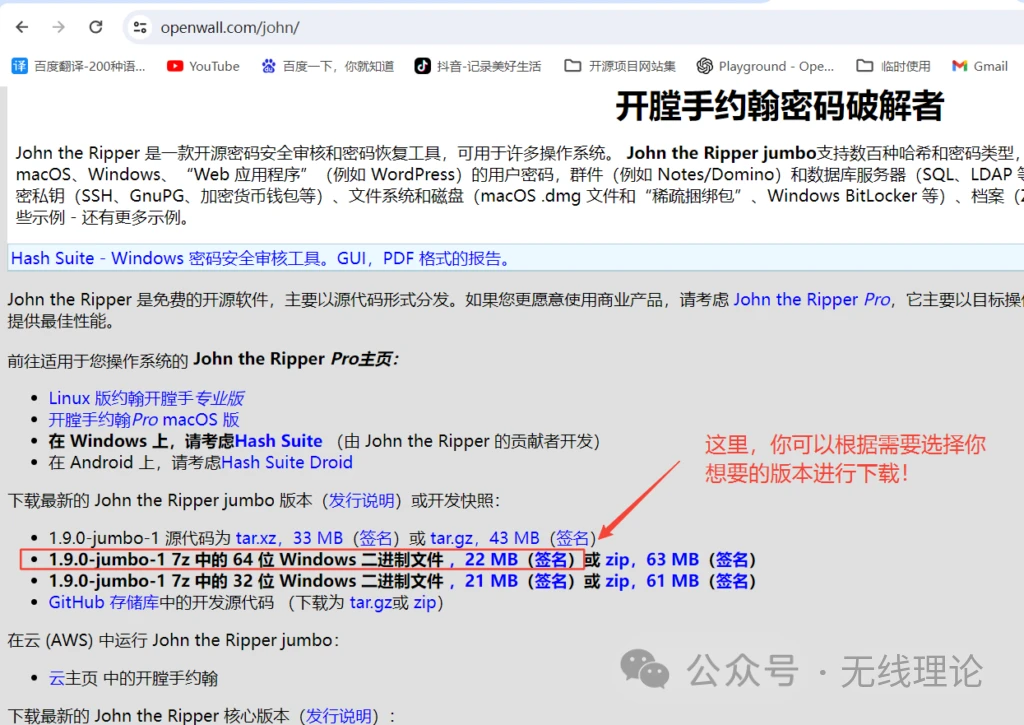Open 开膛手约翰Pro macOS 版 link
The height and width of the screenshot is (725, 1024).
144,419
